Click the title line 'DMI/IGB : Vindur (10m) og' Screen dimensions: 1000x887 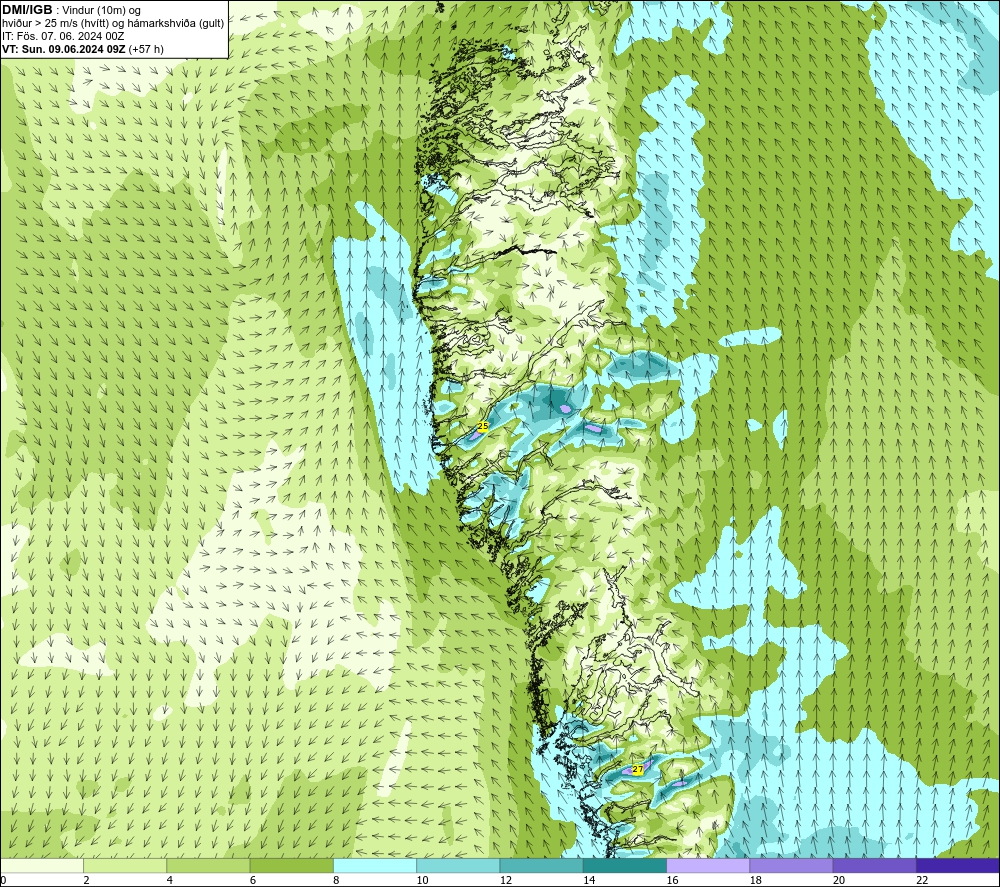click(72, 10)
